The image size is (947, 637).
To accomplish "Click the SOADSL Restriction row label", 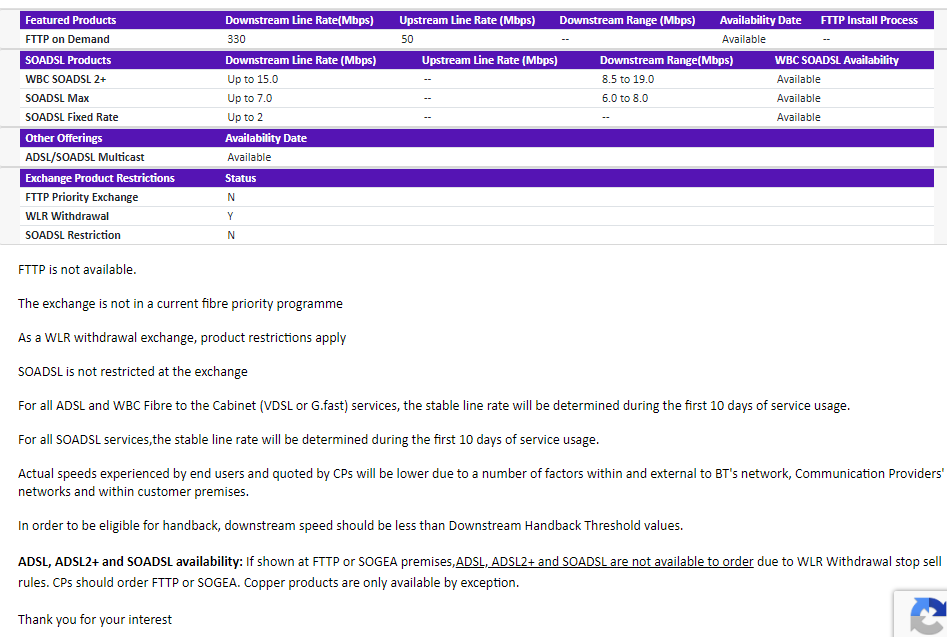I will 73,235.
